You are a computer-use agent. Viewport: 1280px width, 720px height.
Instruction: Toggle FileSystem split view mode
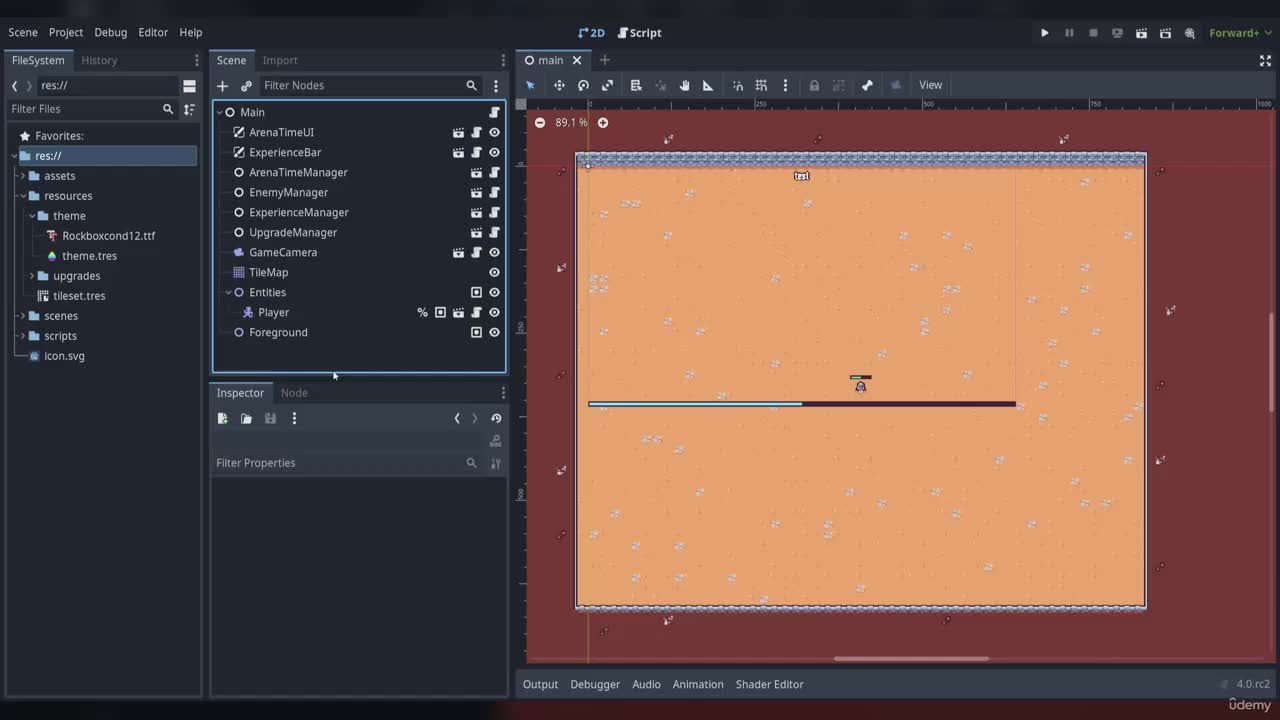(x=189, y=86)
